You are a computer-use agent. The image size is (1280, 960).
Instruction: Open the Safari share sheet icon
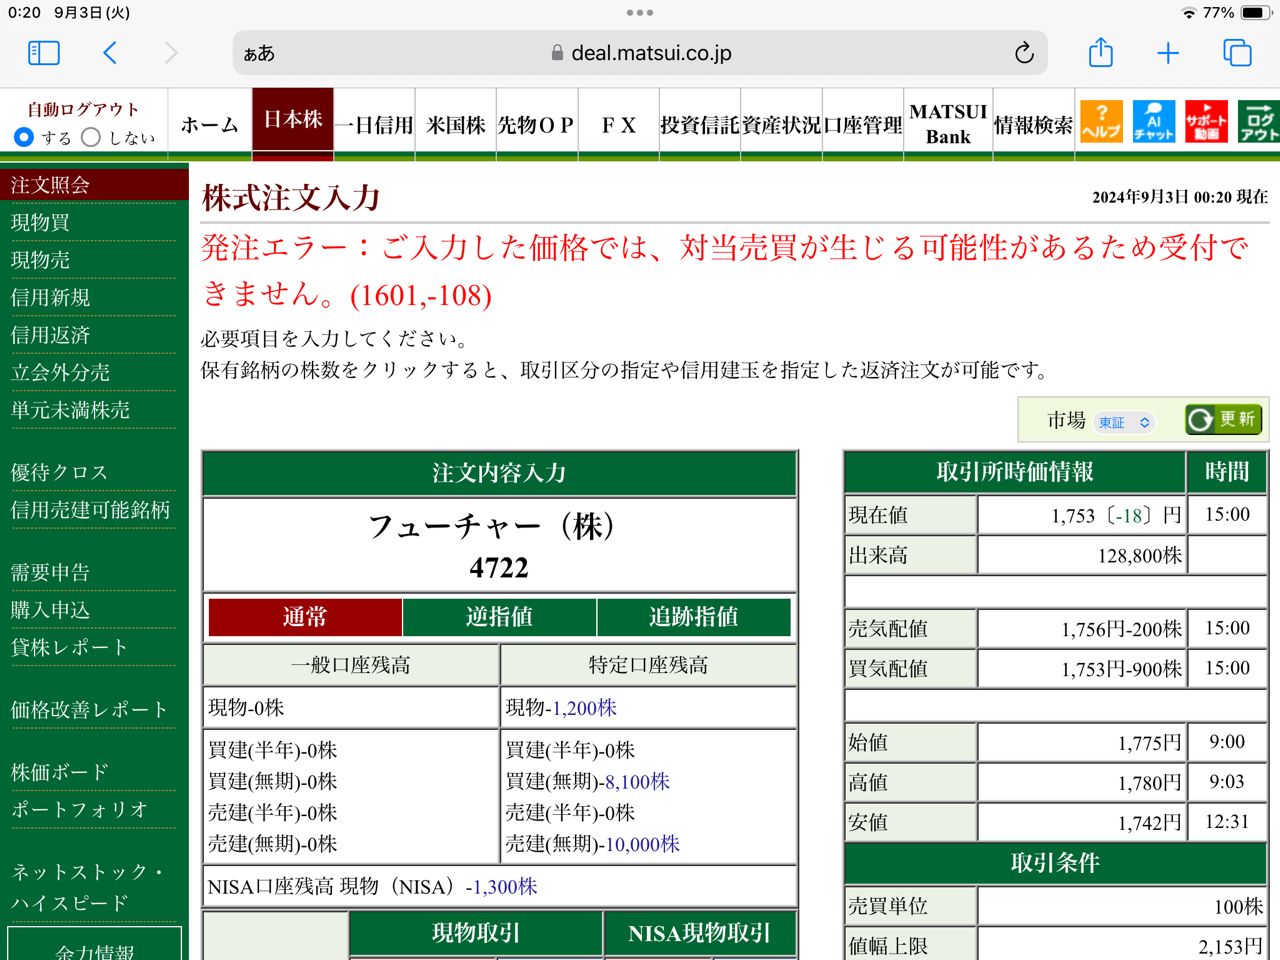click(1101, 52)
